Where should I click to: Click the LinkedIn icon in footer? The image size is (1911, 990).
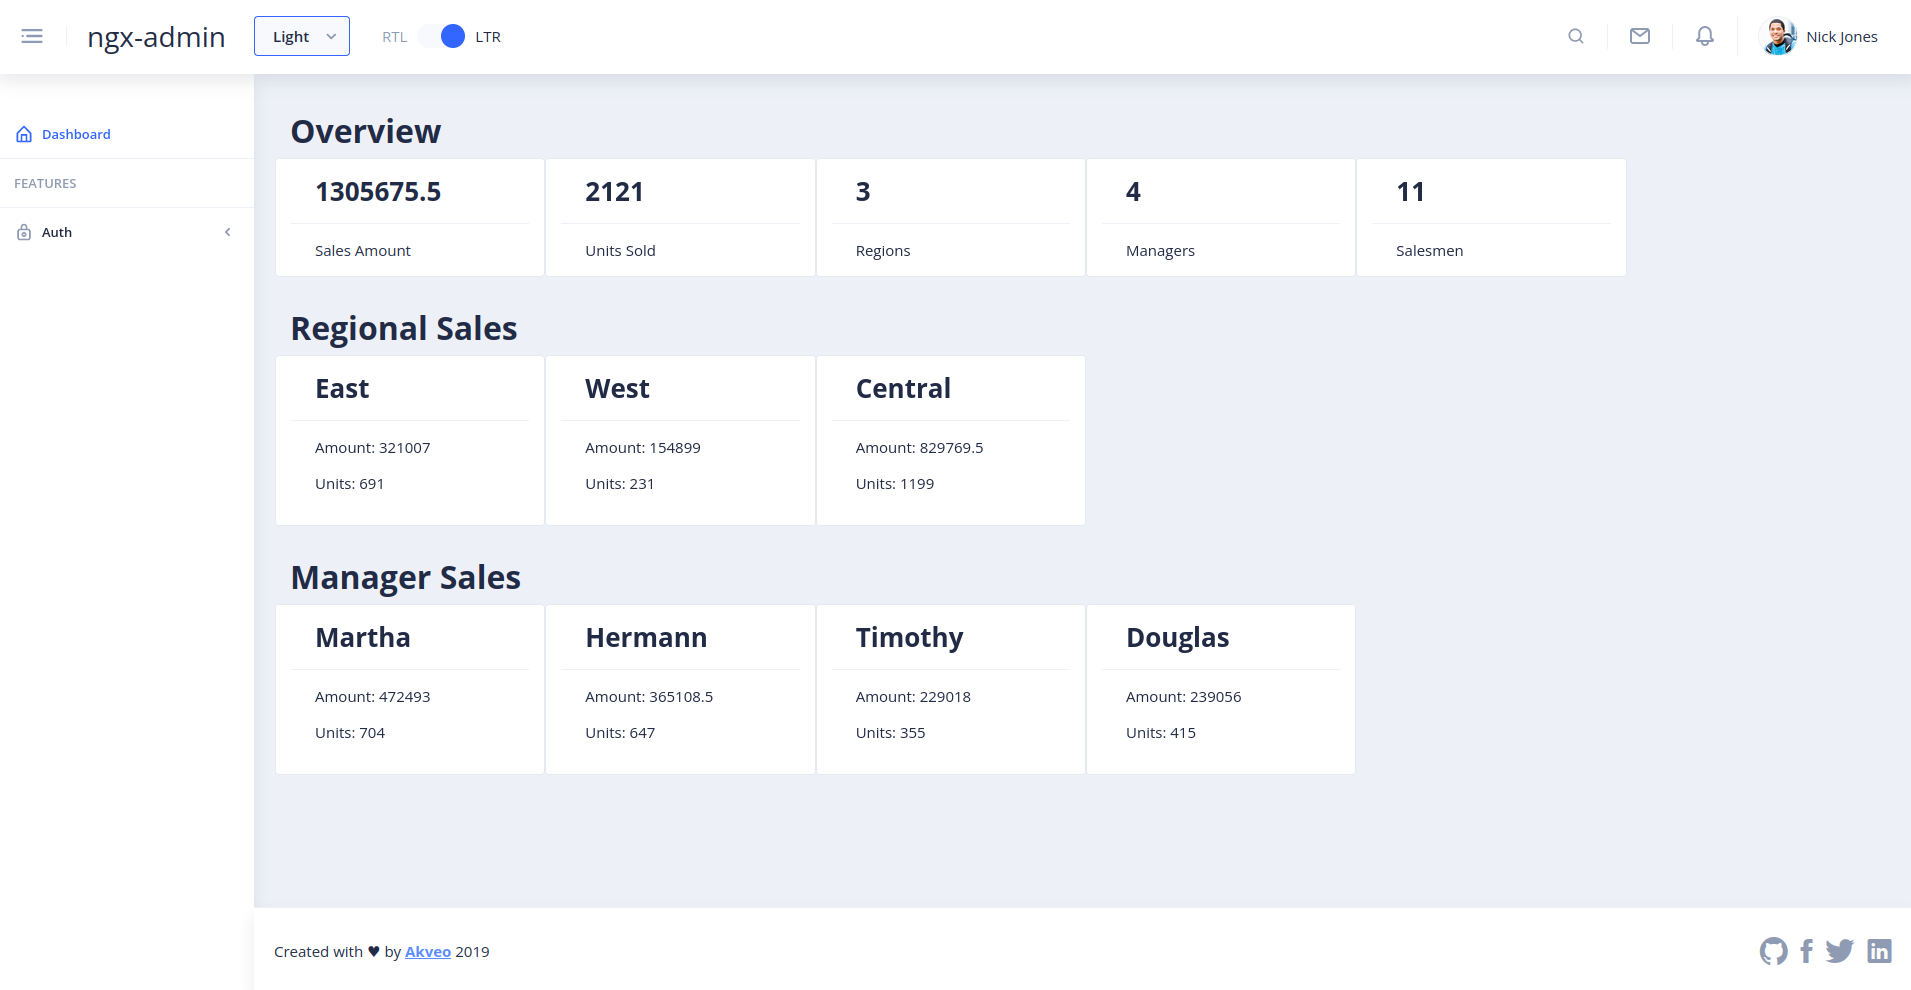tap(1879, 951)
